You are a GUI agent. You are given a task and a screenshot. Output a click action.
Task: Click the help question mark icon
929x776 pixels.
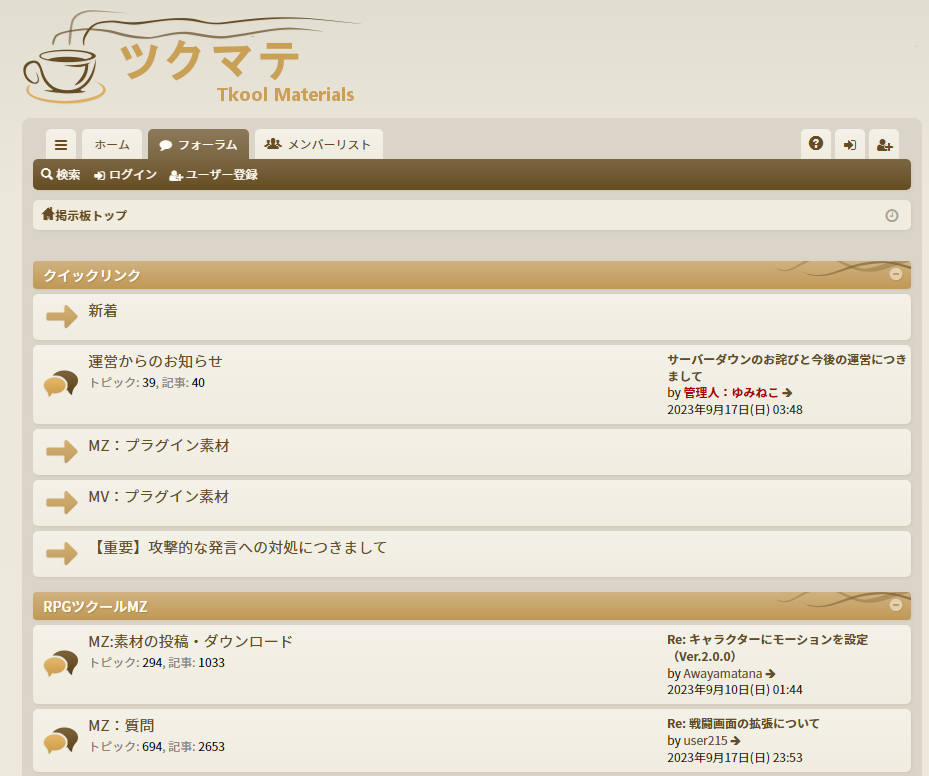[816, 144]
